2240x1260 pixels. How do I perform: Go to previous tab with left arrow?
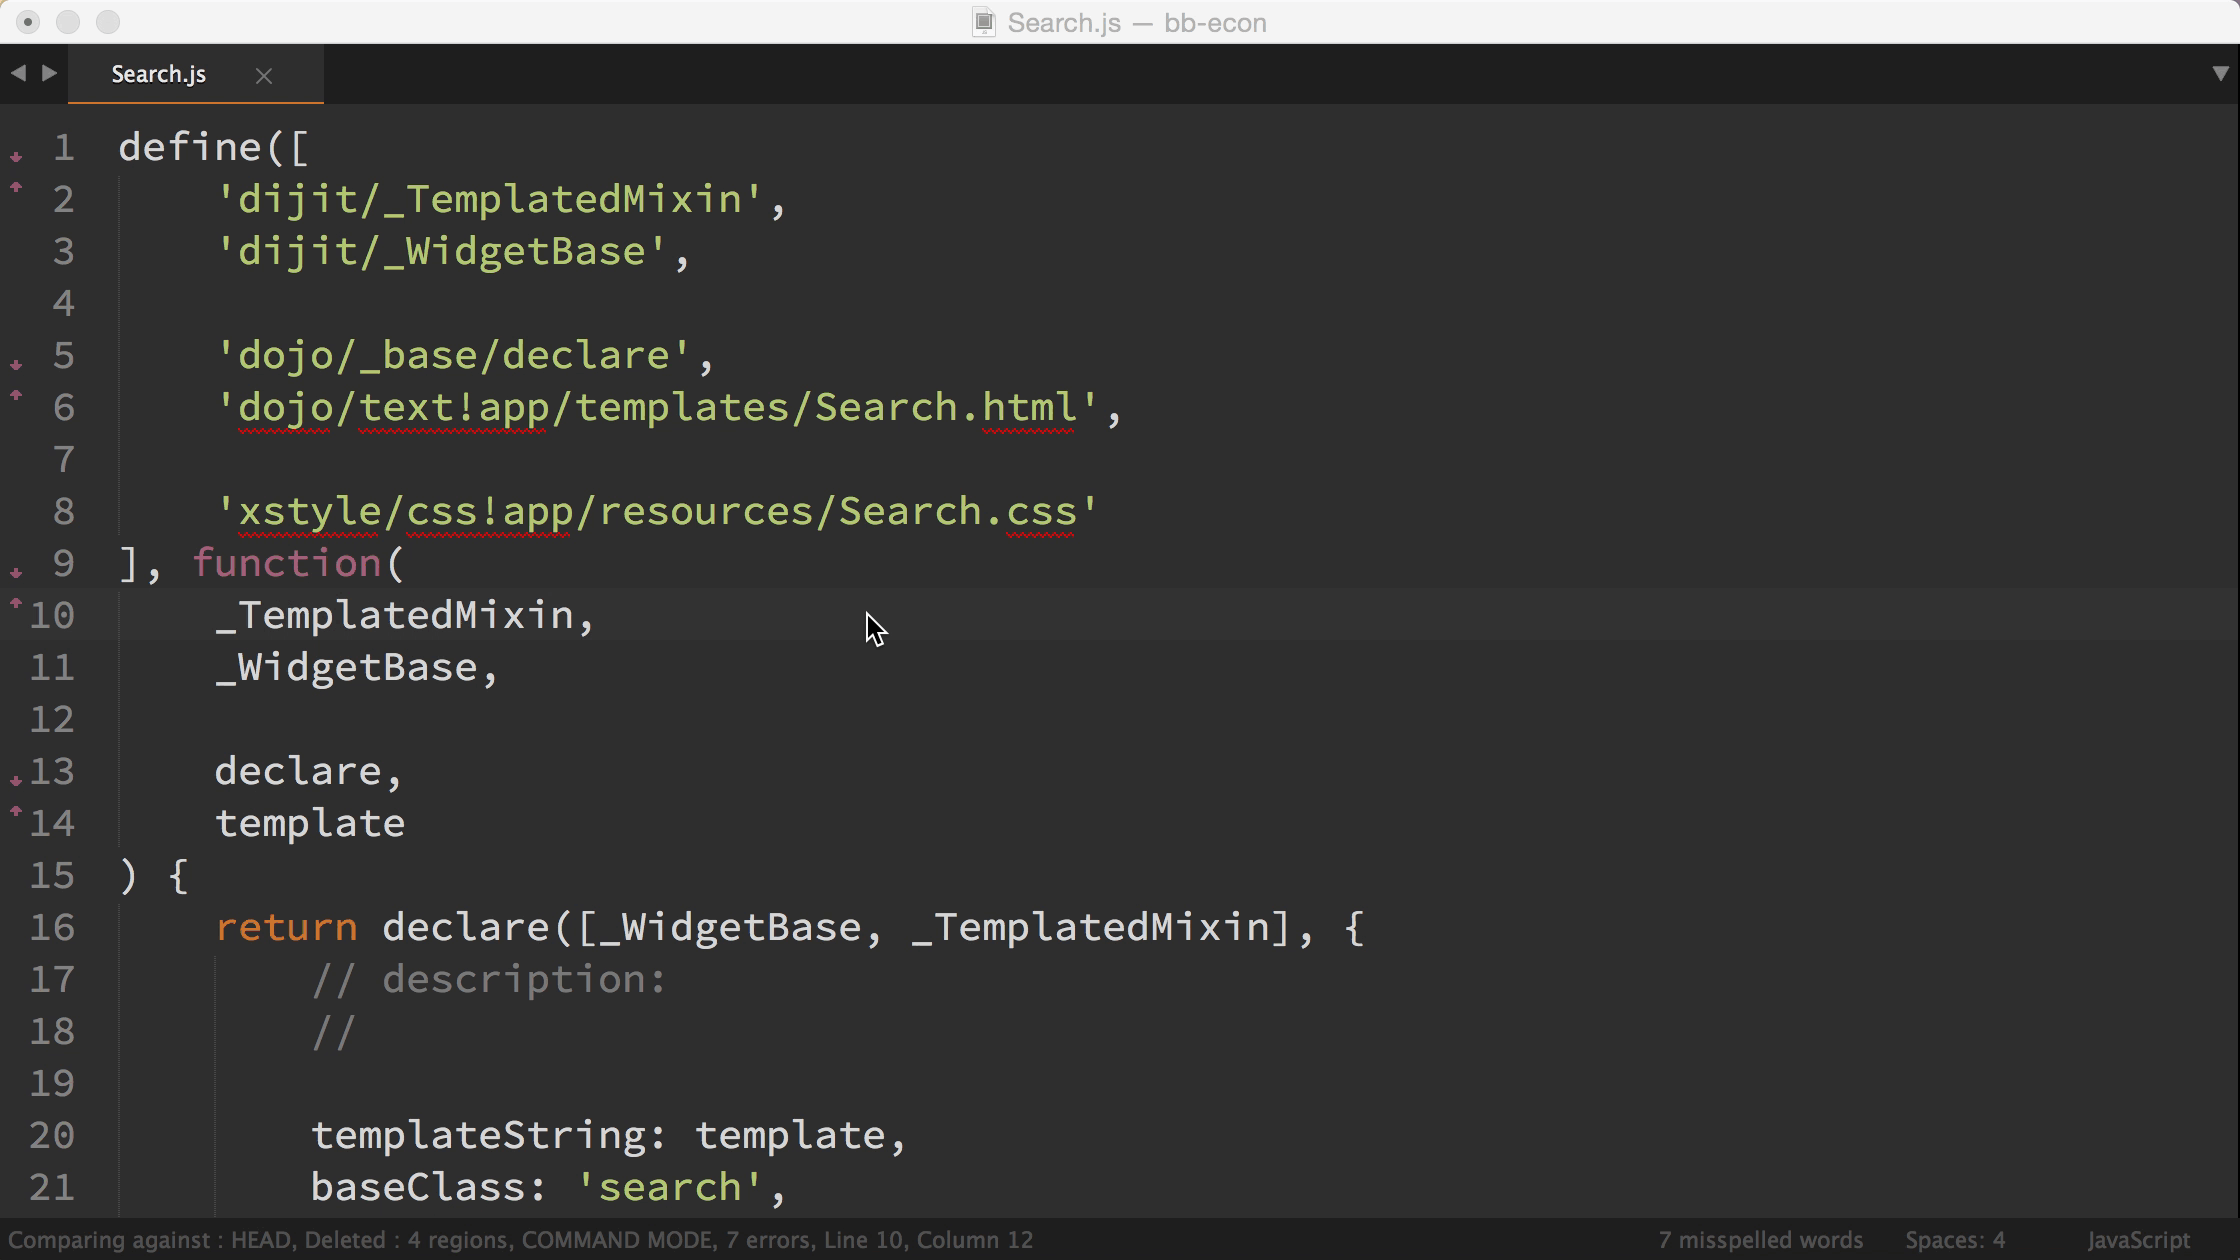click(18, 73)
